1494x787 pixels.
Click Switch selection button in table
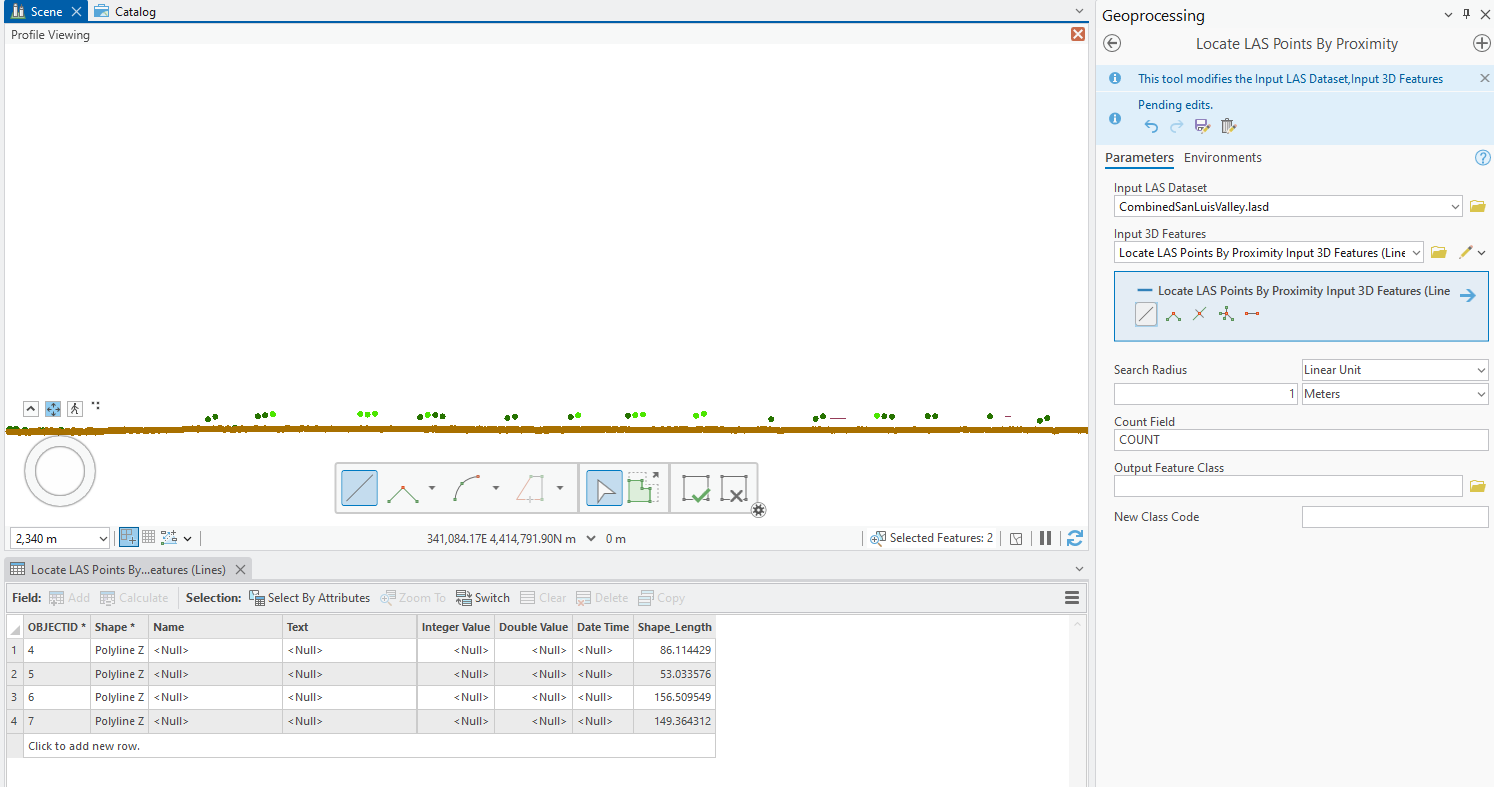point(483,598)
